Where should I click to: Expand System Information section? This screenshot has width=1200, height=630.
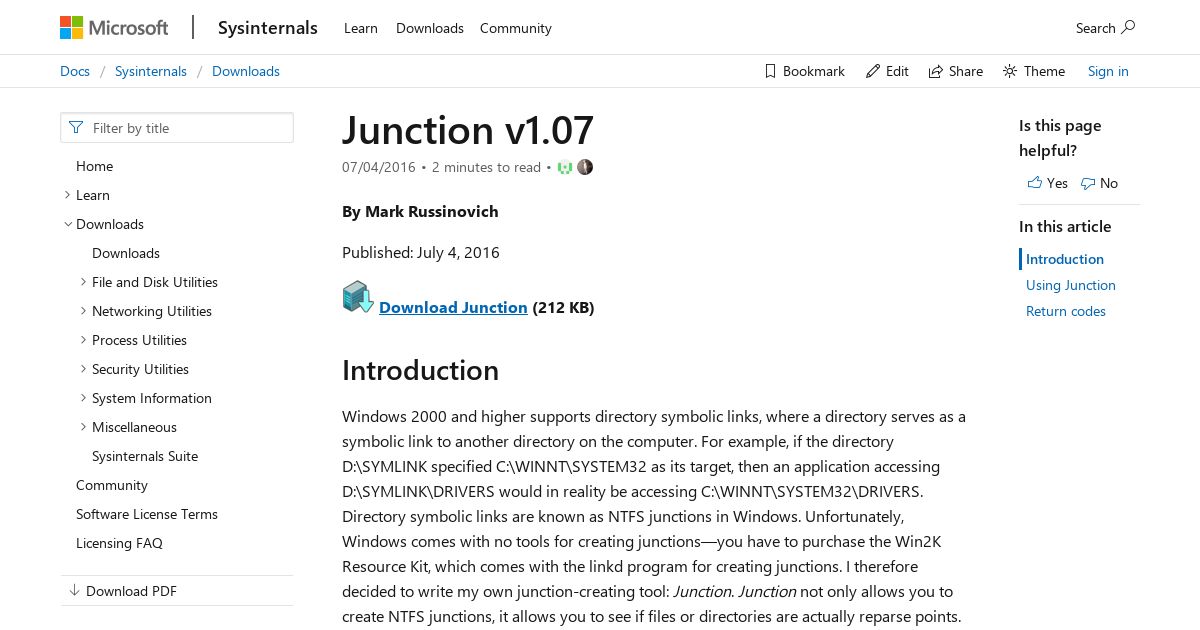point(83,398)
